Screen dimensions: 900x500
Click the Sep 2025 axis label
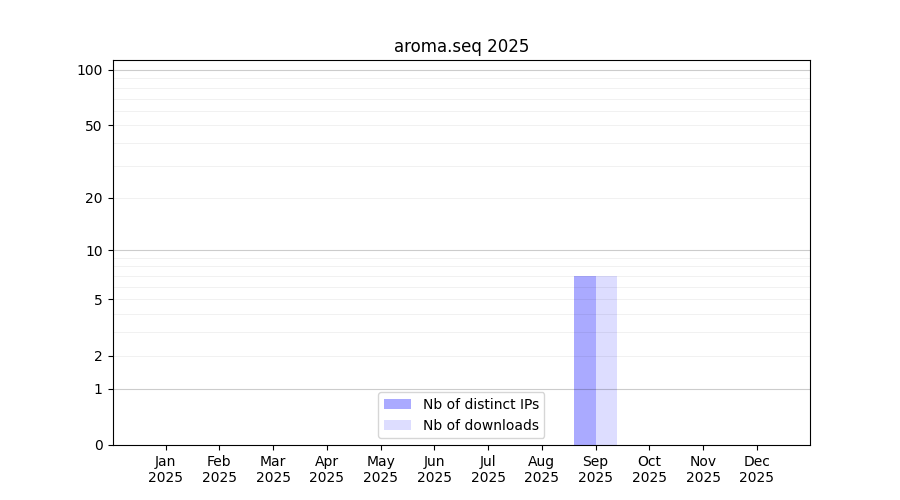click(x=595, y=469)
